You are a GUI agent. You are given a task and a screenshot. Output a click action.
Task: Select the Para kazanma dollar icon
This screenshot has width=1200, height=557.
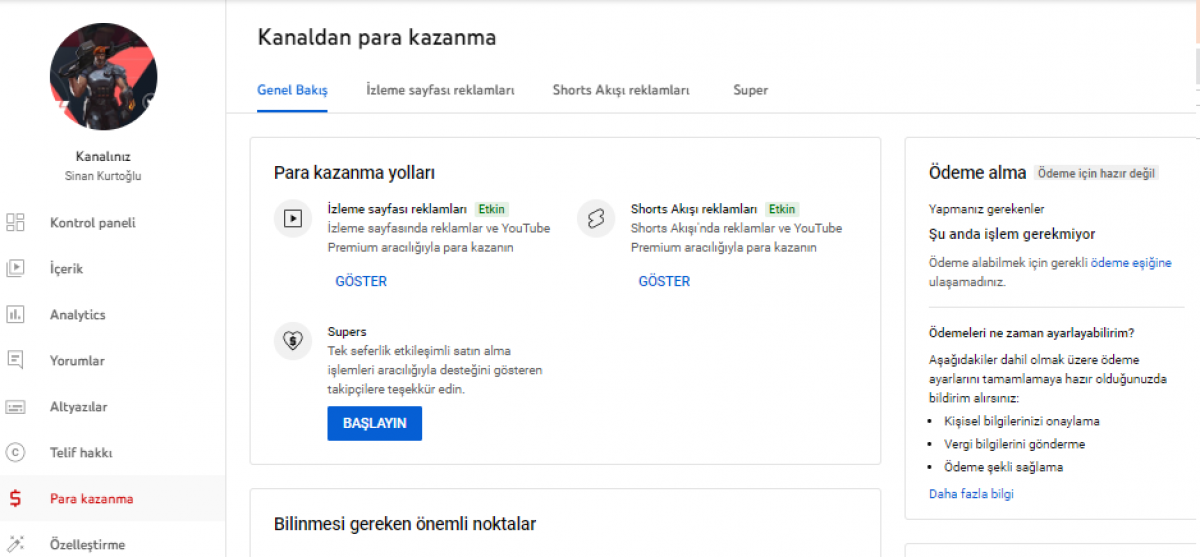(15, 498)
